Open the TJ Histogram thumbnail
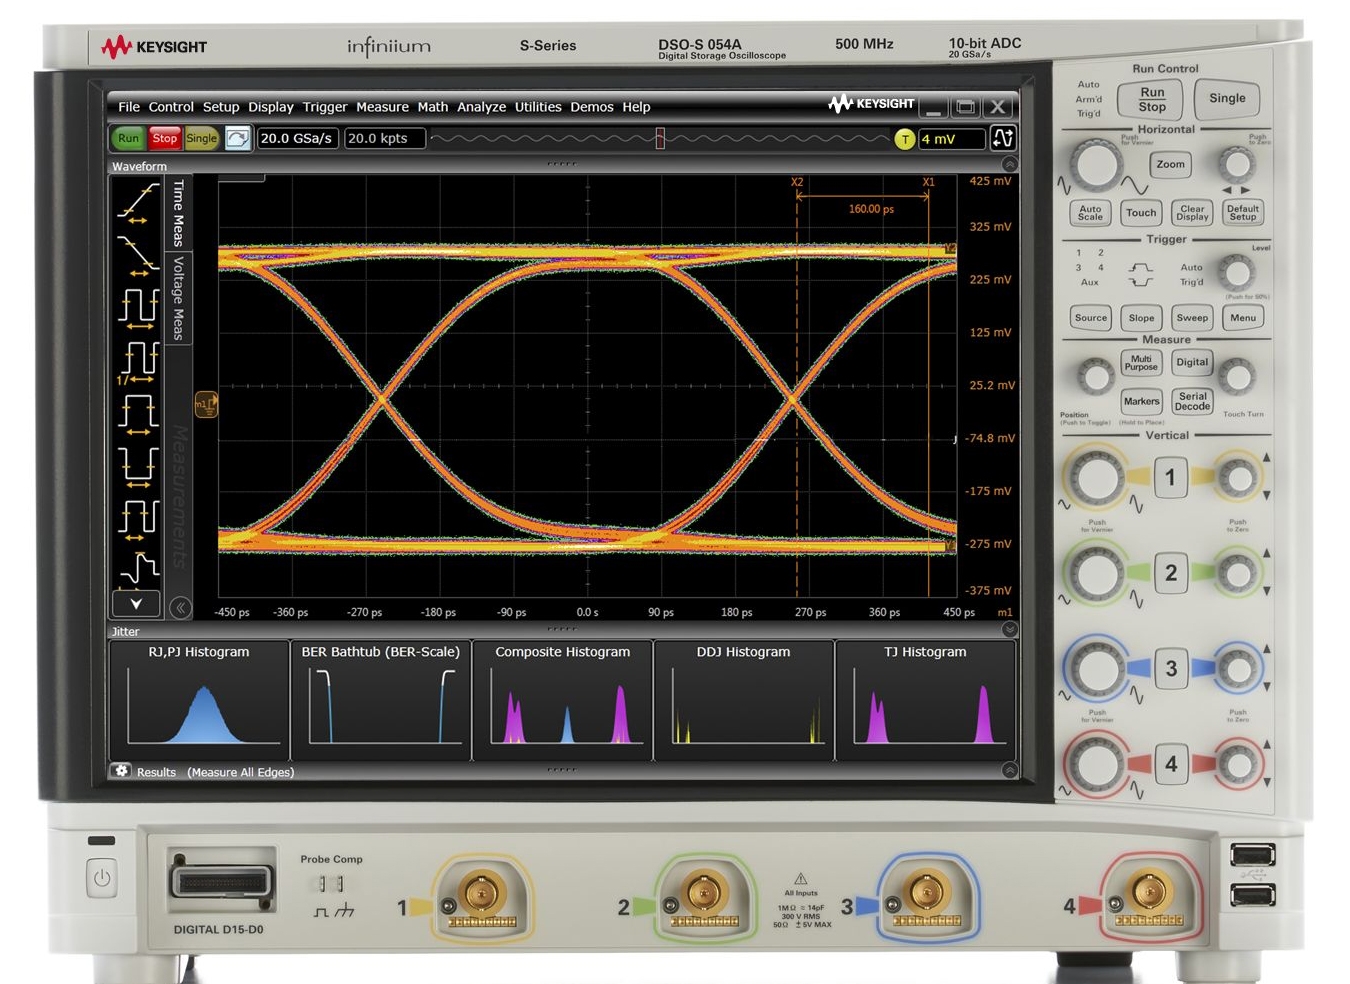 pyautogui.click(x=925, y=700)
